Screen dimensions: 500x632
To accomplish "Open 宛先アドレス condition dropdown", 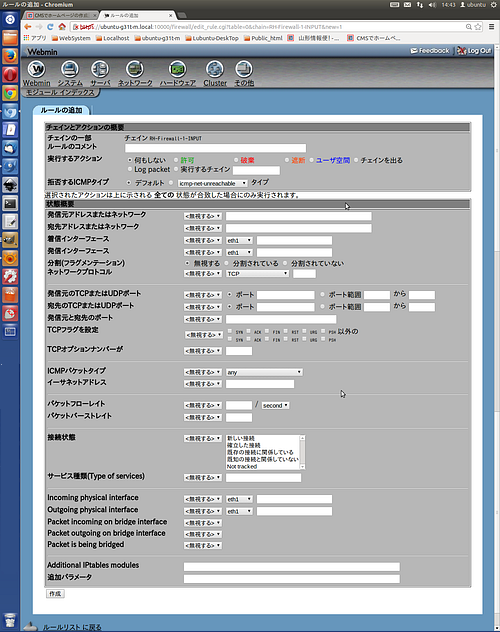I will tap(203, 228).
